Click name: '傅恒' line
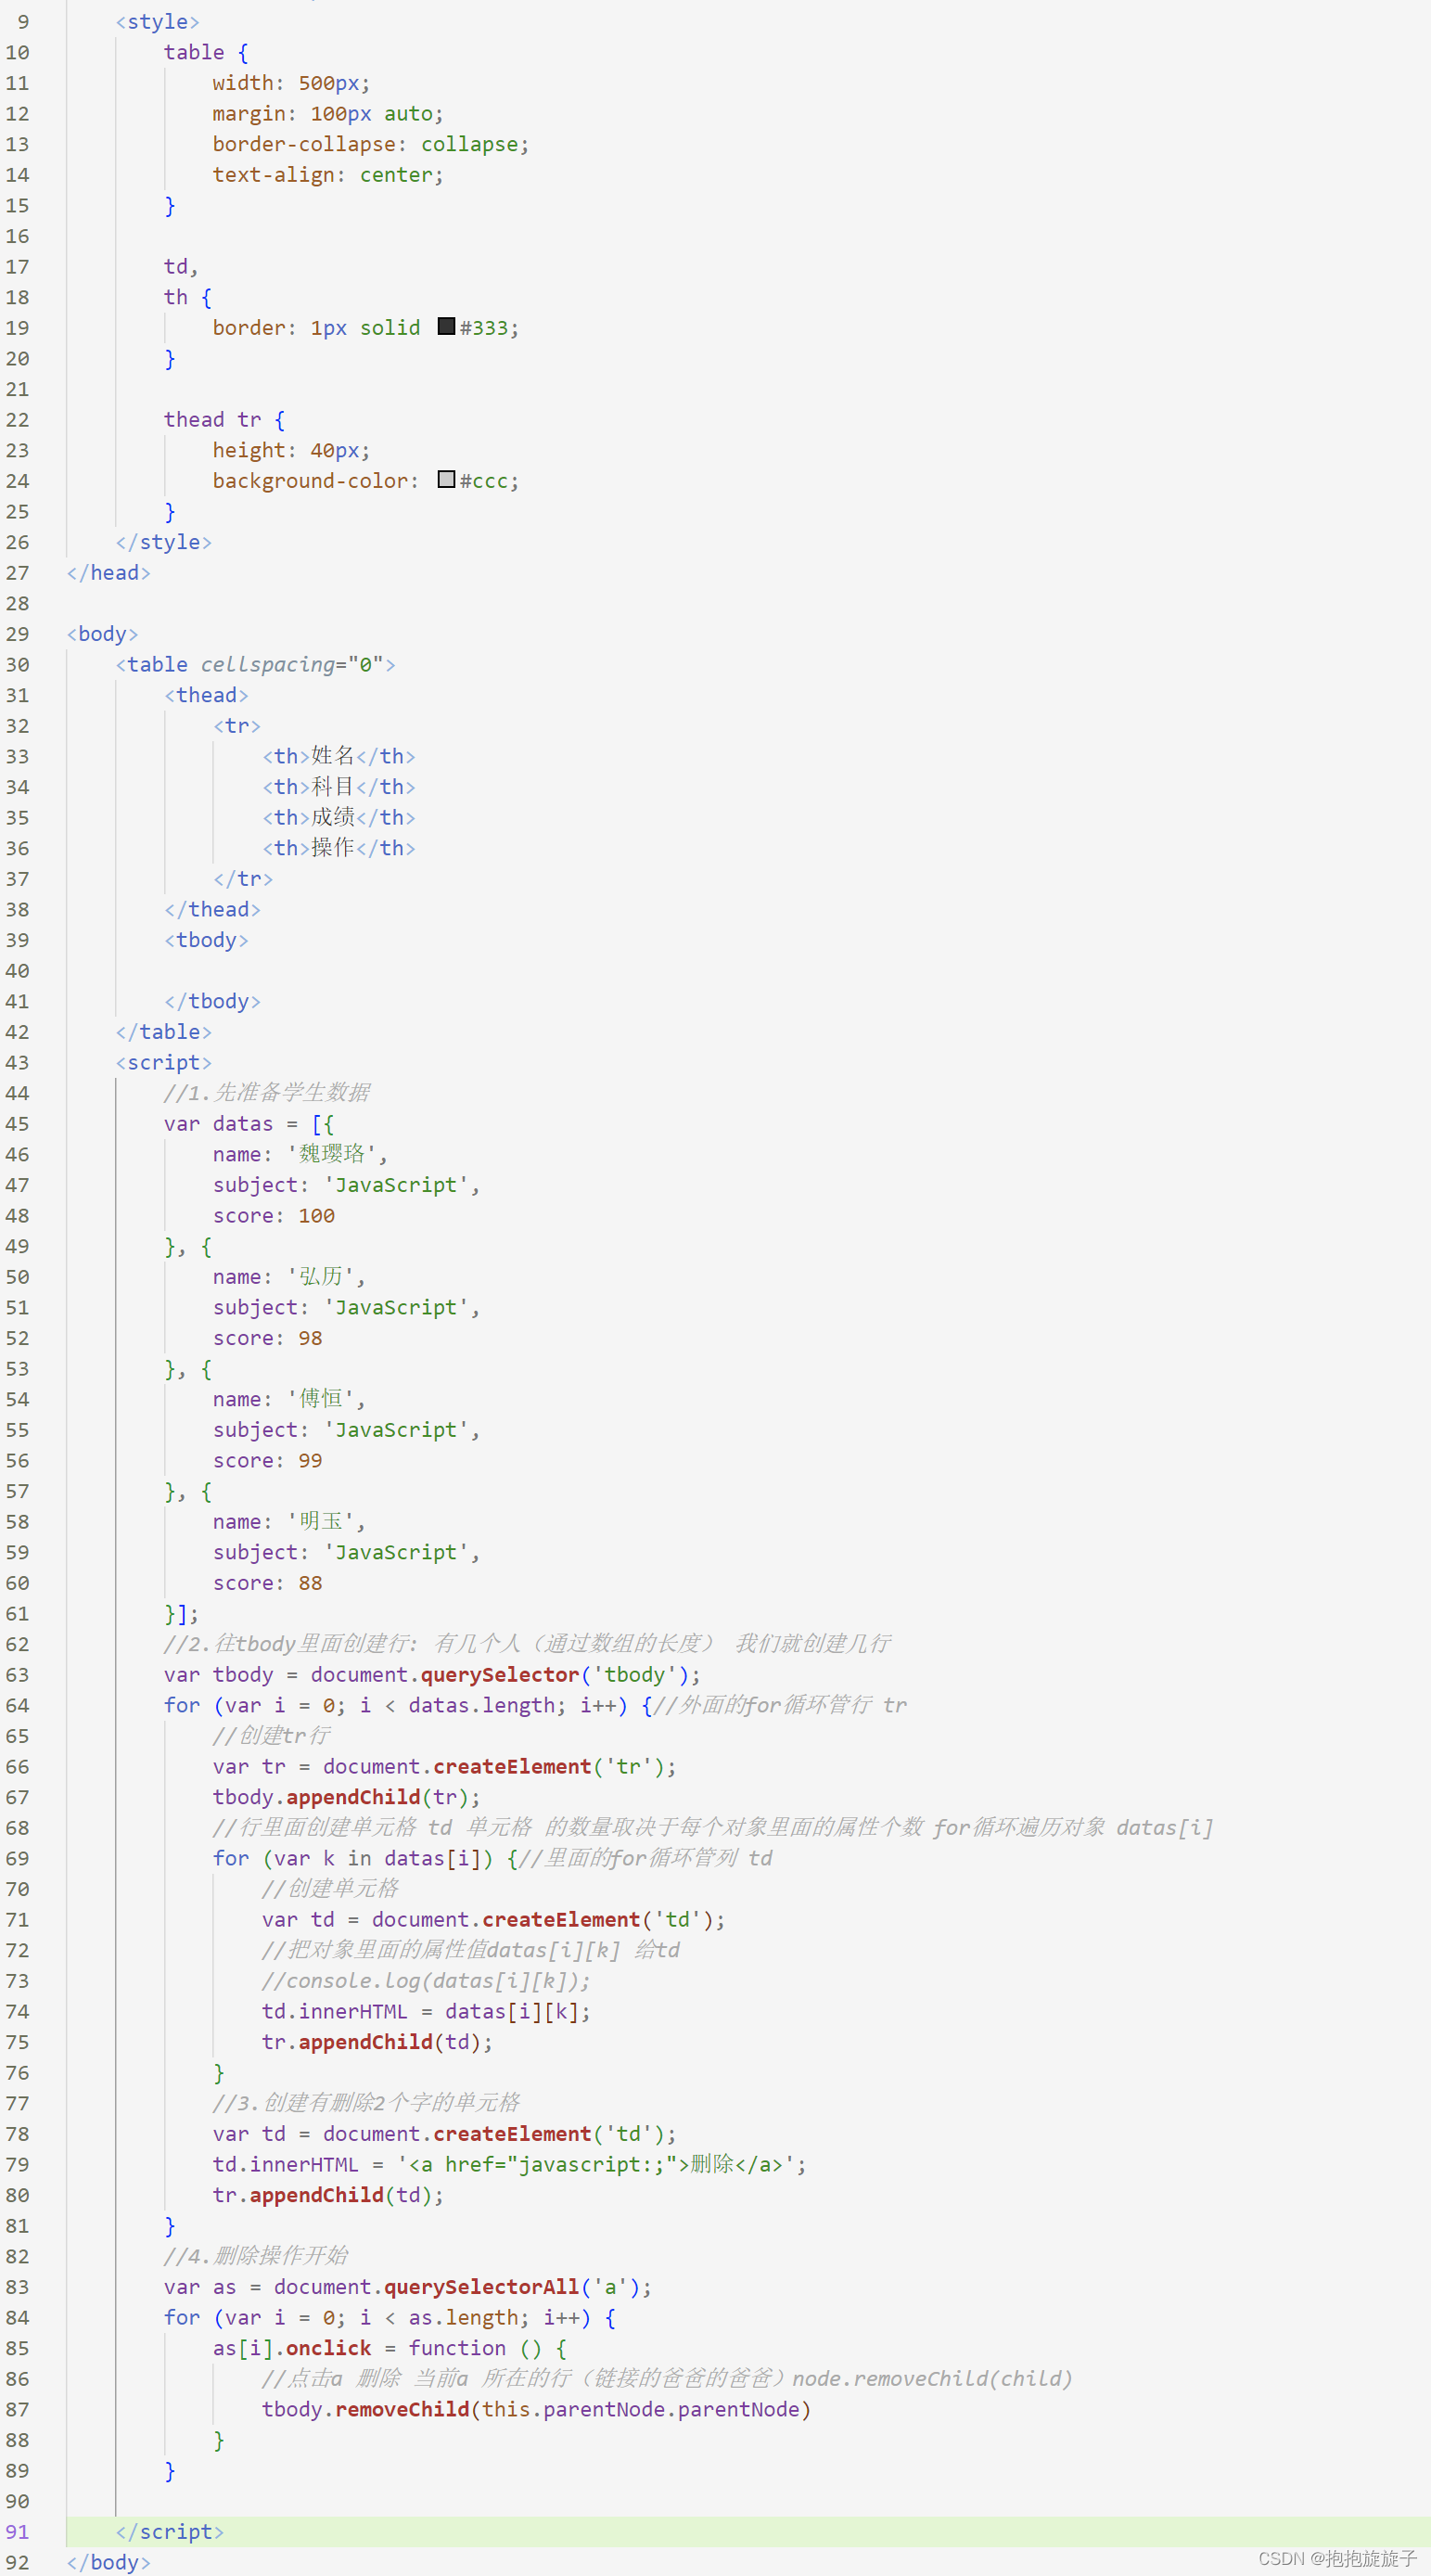Screen dimensions: 1431x2576 click(x=288, y=1399)
